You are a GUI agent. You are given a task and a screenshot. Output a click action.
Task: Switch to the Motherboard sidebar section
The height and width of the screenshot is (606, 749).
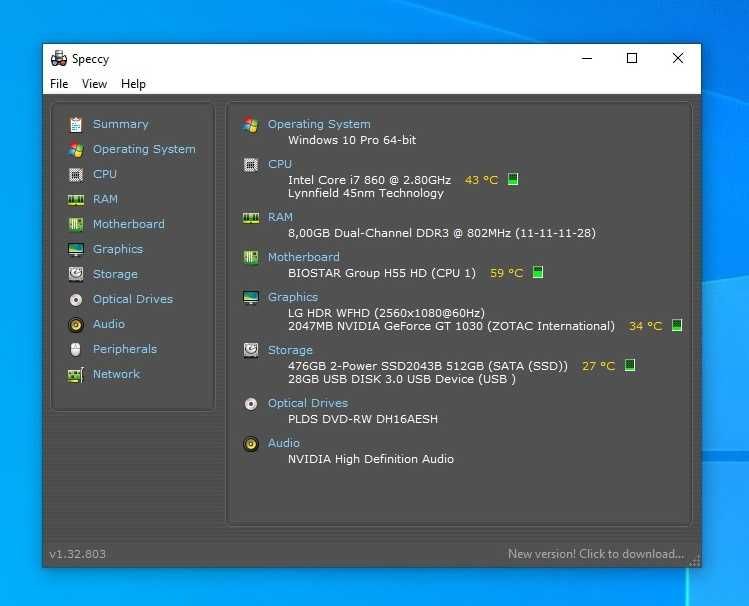click(128, 224)
